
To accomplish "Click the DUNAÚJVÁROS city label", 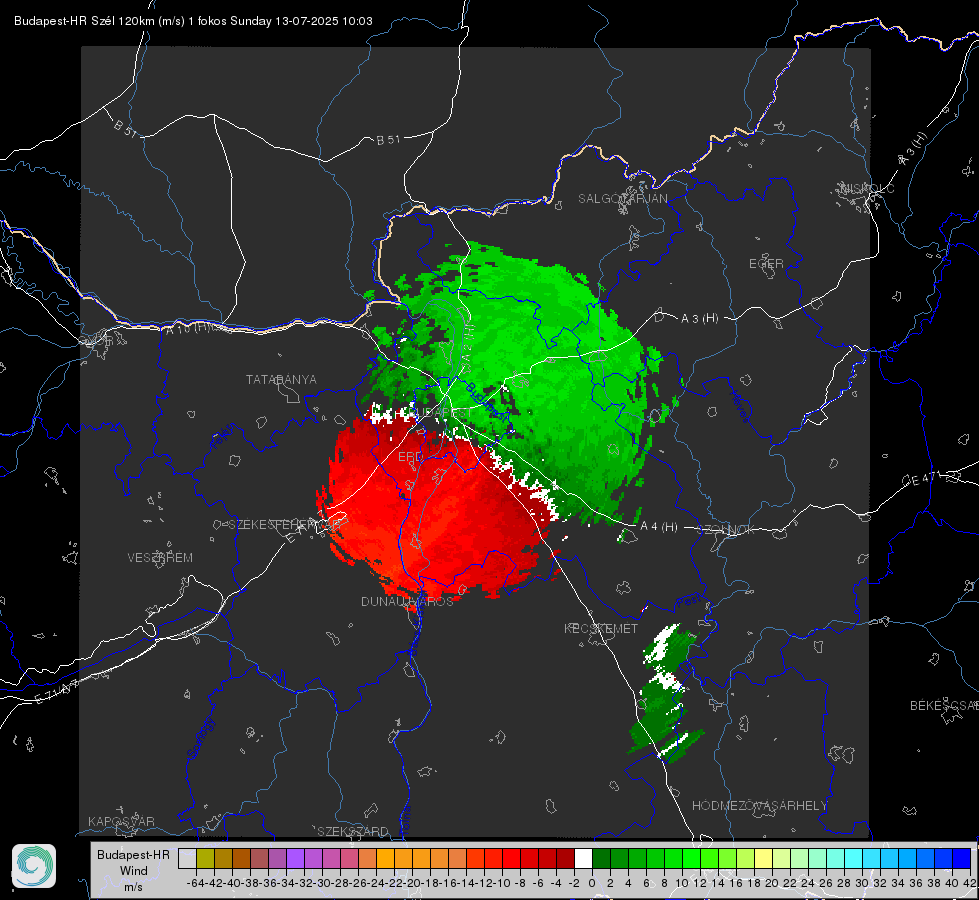I will [407, 601].
